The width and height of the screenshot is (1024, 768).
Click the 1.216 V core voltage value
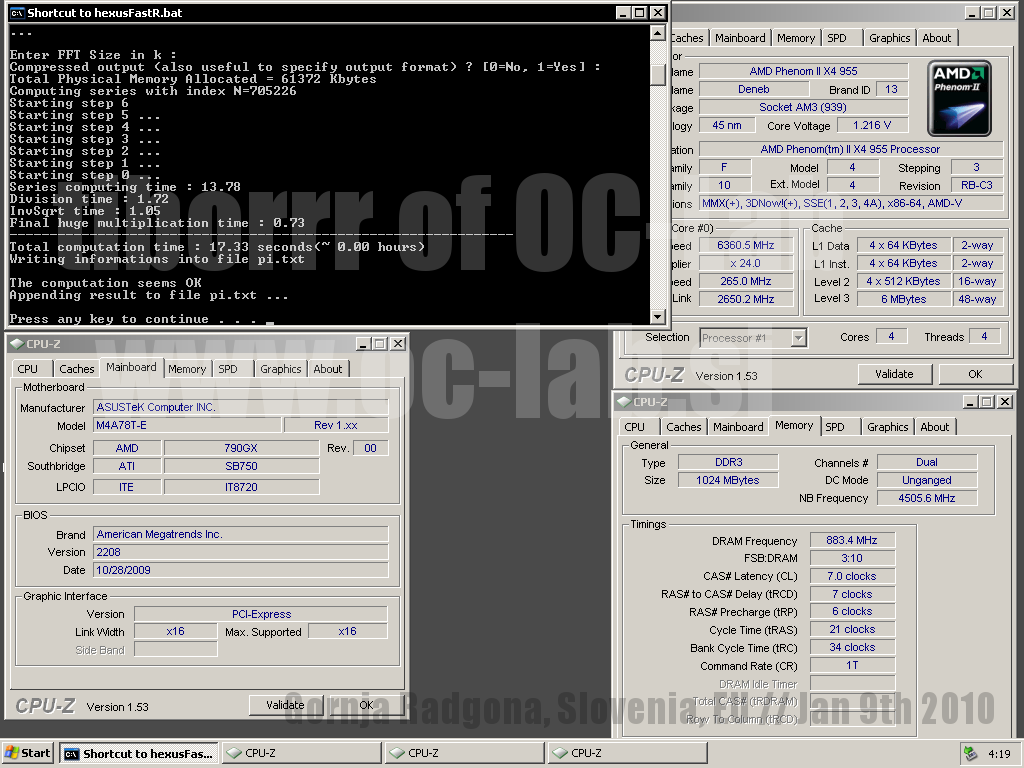coord(872,125)
